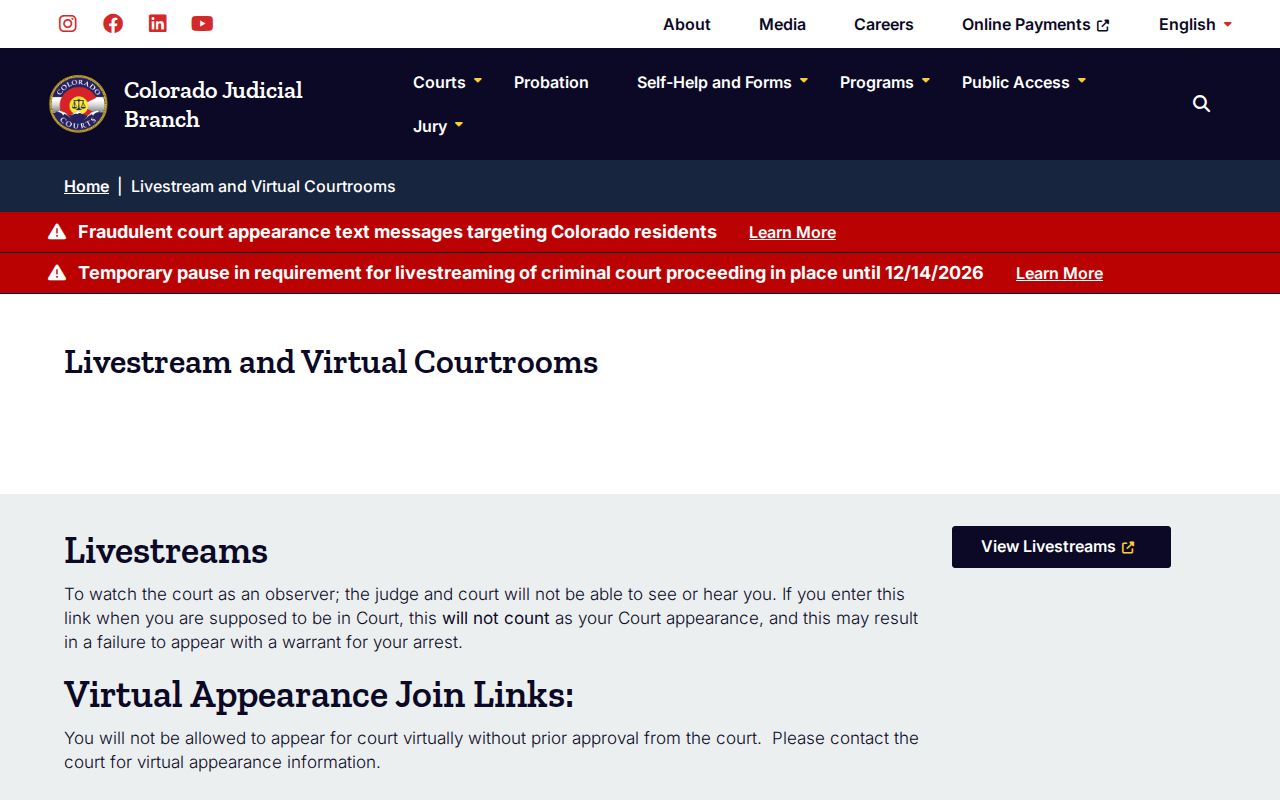Click the Livestream and Virtual Courtrooms page heading
The height and width of the screenshot is (800, 1280).
click(331, 362)
